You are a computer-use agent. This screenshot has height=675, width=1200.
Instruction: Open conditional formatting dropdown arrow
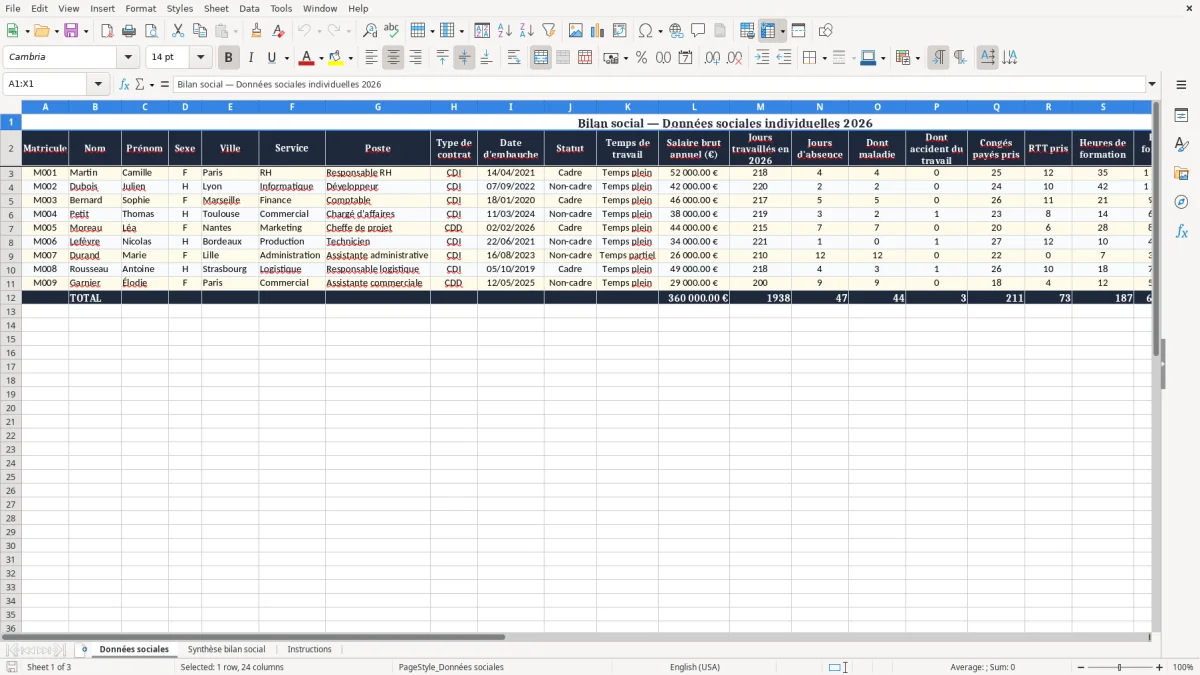[917, 58]
